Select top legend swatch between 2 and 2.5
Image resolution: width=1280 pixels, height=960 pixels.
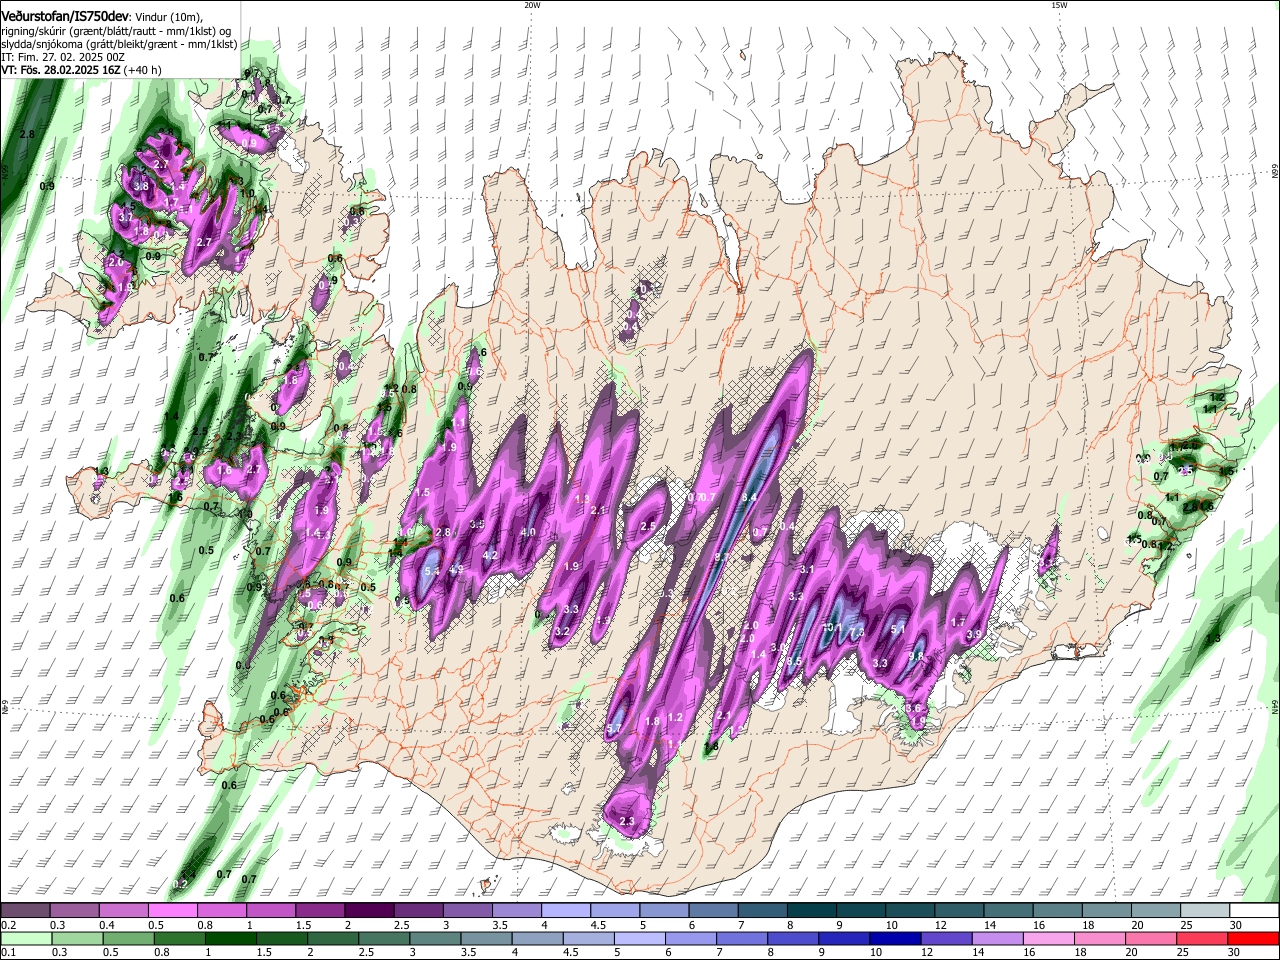click(369, 911)
